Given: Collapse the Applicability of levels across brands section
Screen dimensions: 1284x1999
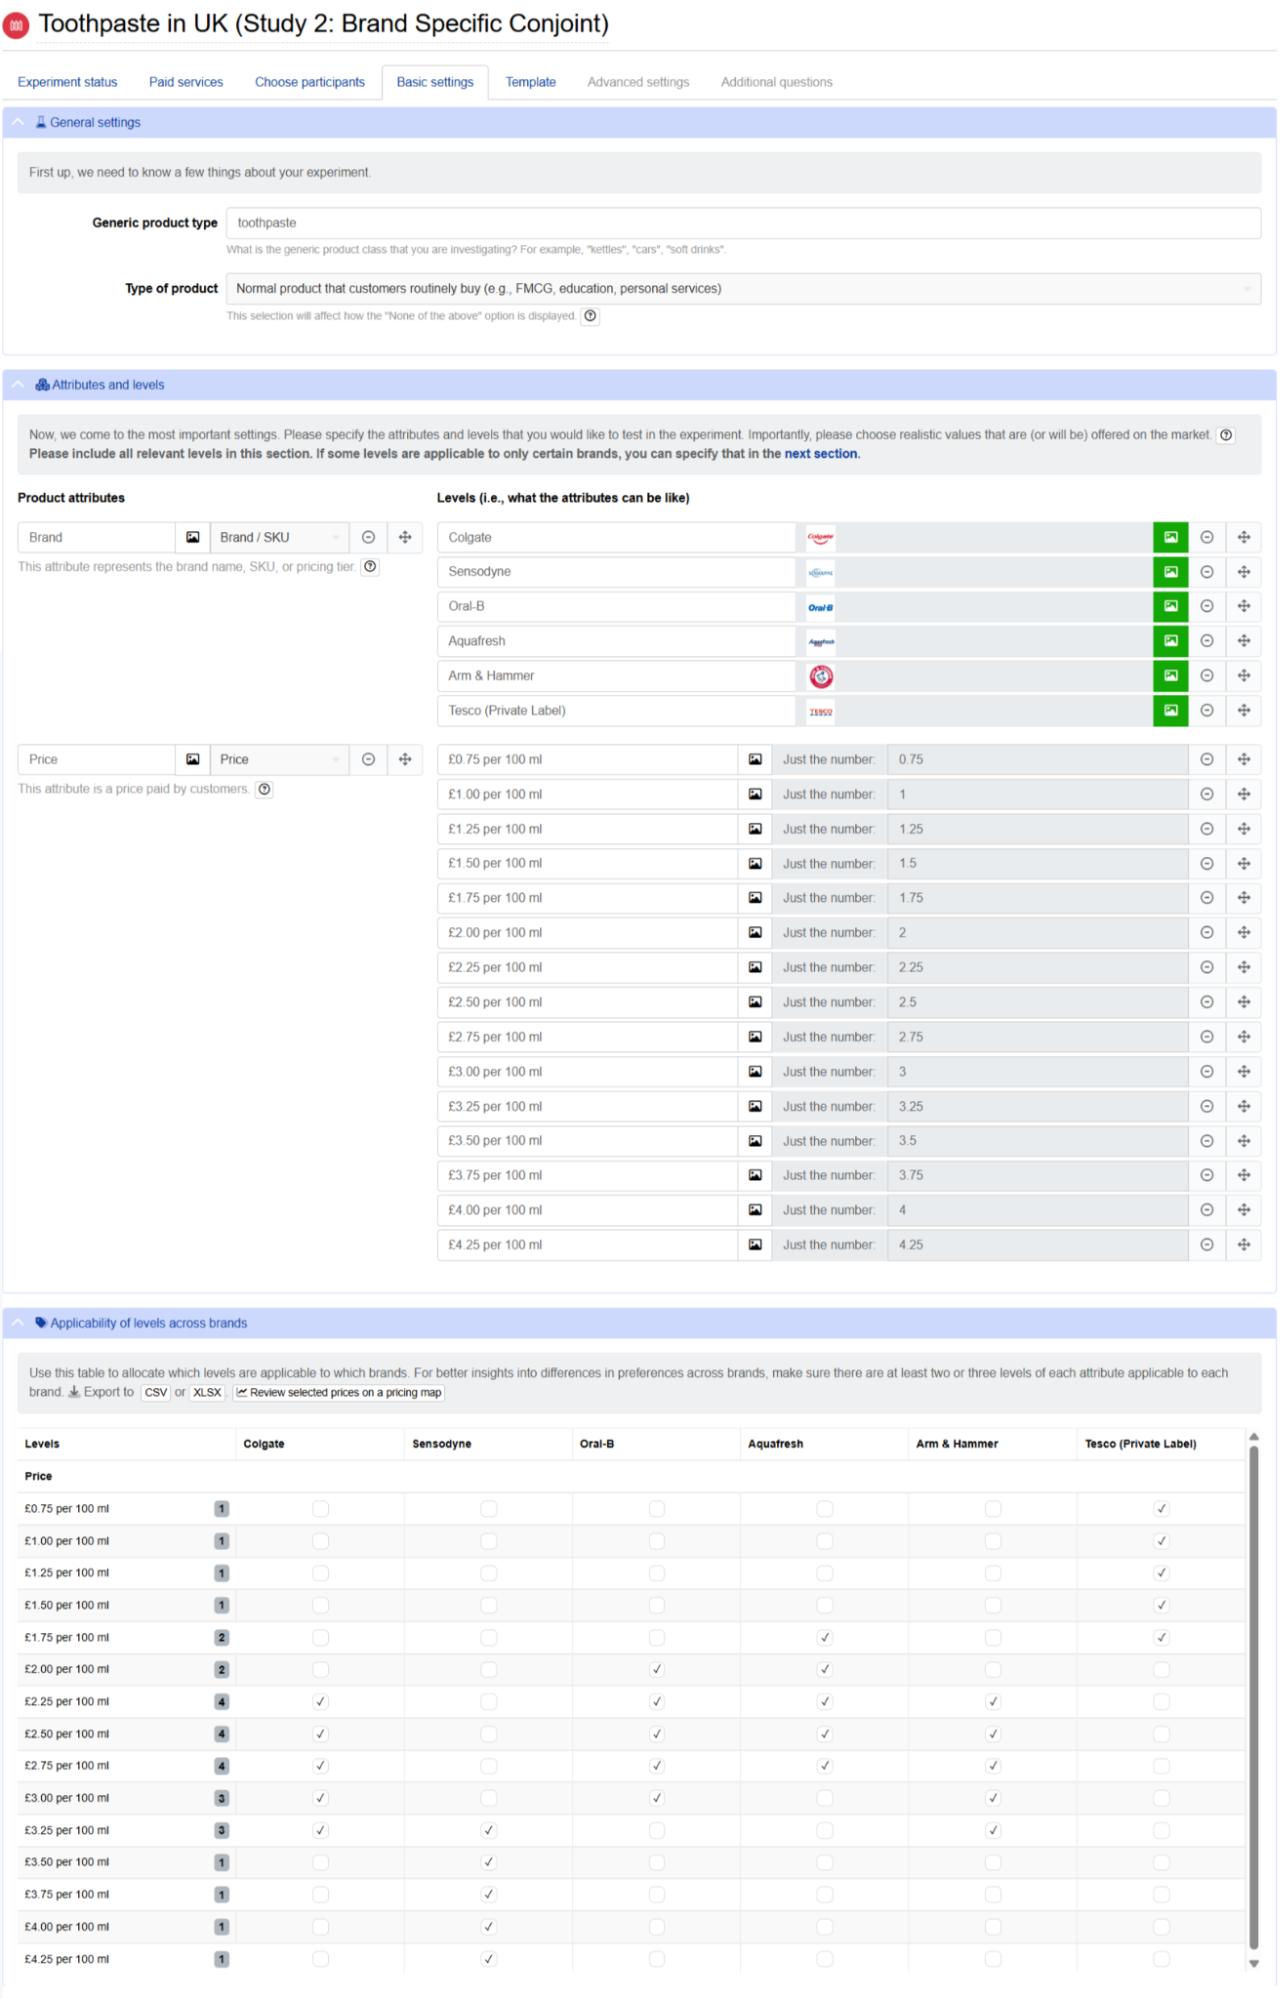Looking at the screenshot, I should coord(18,1323).
